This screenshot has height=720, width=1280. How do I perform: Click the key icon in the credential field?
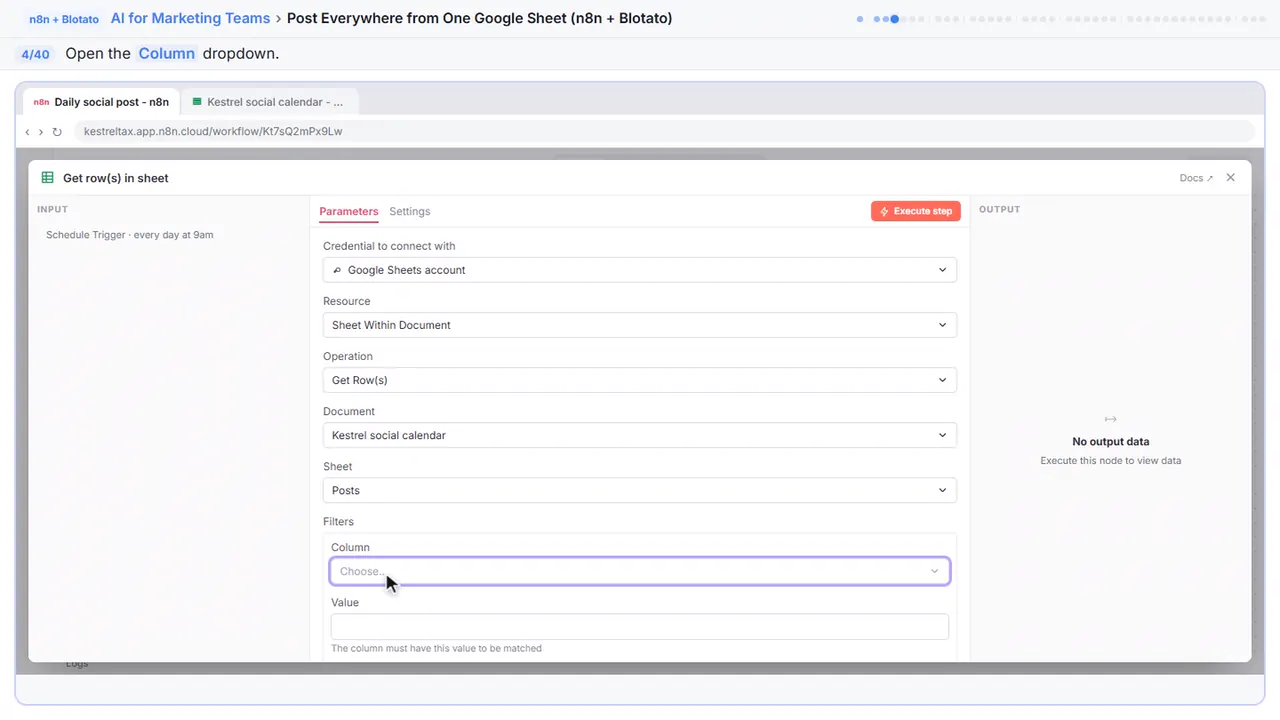tap(337, 270)
